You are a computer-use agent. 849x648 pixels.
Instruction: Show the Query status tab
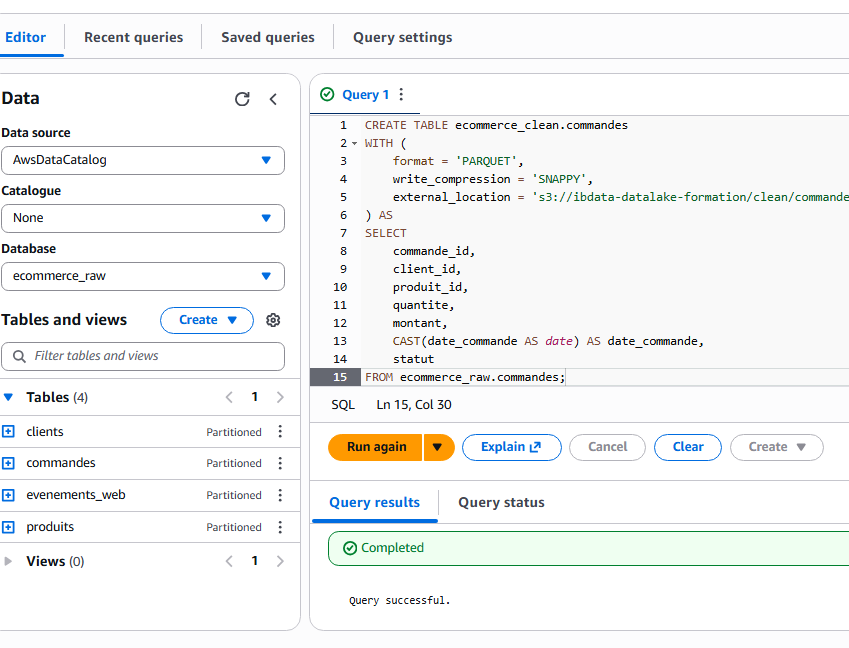pos(501,502)
